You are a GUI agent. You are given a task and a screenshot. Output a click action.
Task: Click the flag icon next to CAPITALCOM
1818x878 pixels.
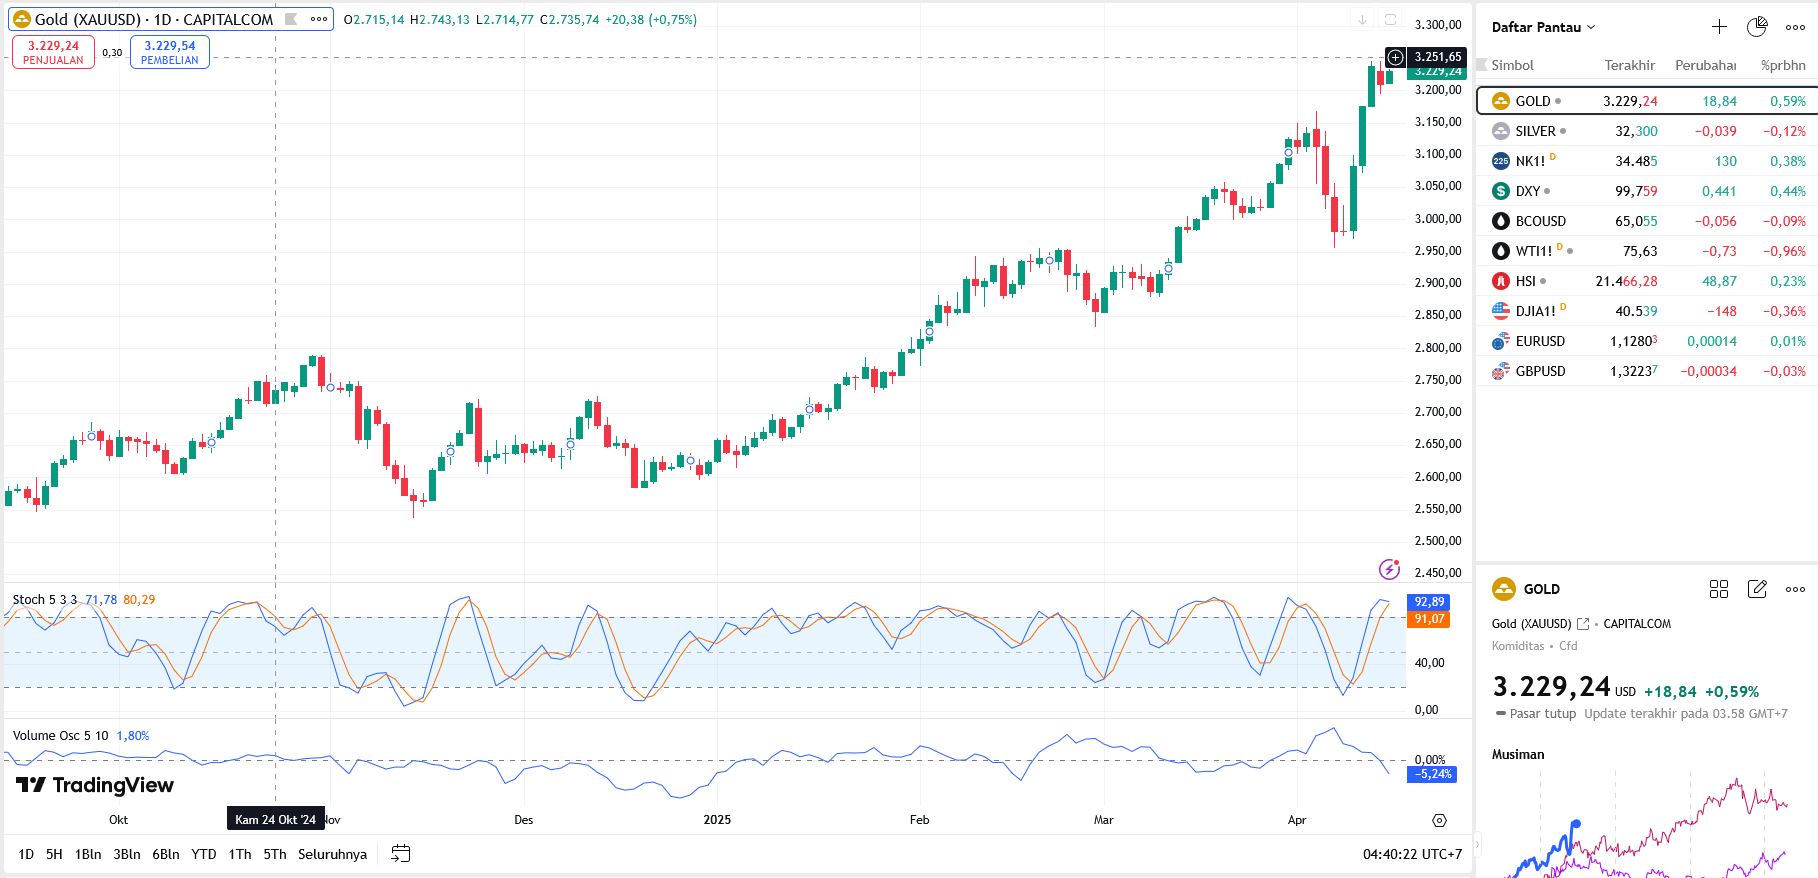coord(291,19)
